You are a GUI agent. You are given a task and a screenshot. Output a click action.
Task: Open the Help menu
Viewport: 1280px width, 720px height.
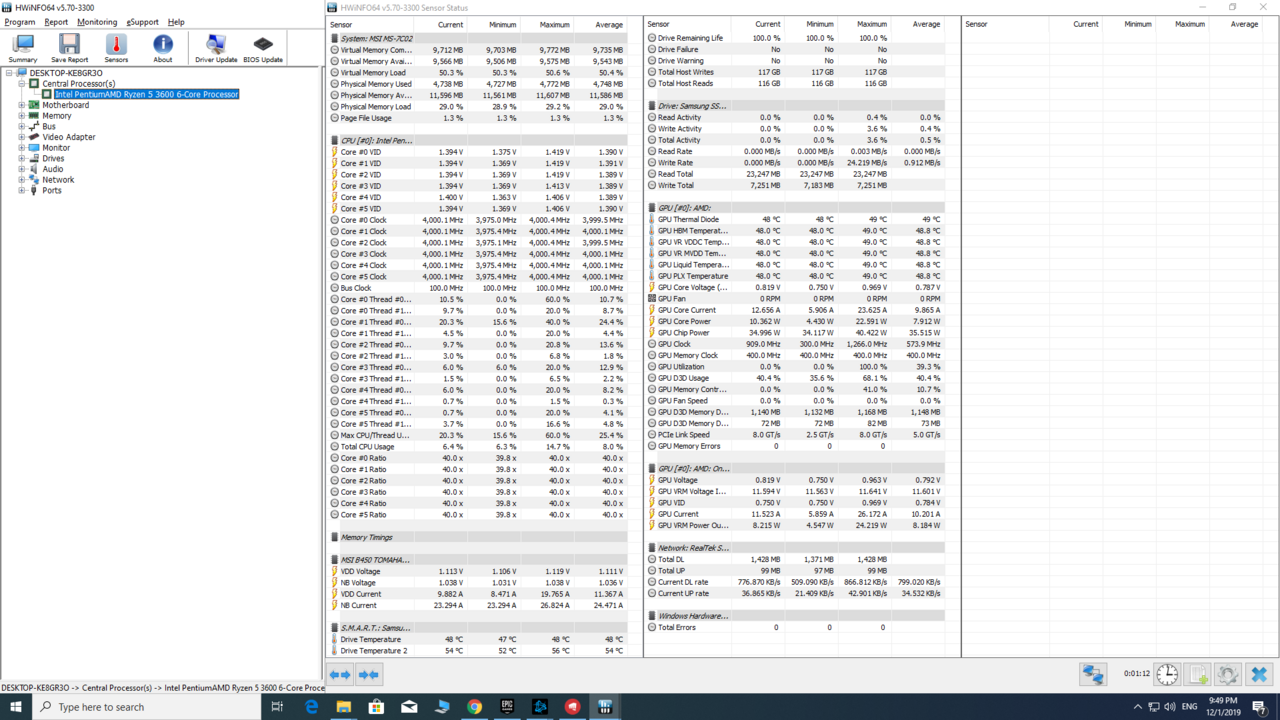pyautogui.click(x=176, y=22)
